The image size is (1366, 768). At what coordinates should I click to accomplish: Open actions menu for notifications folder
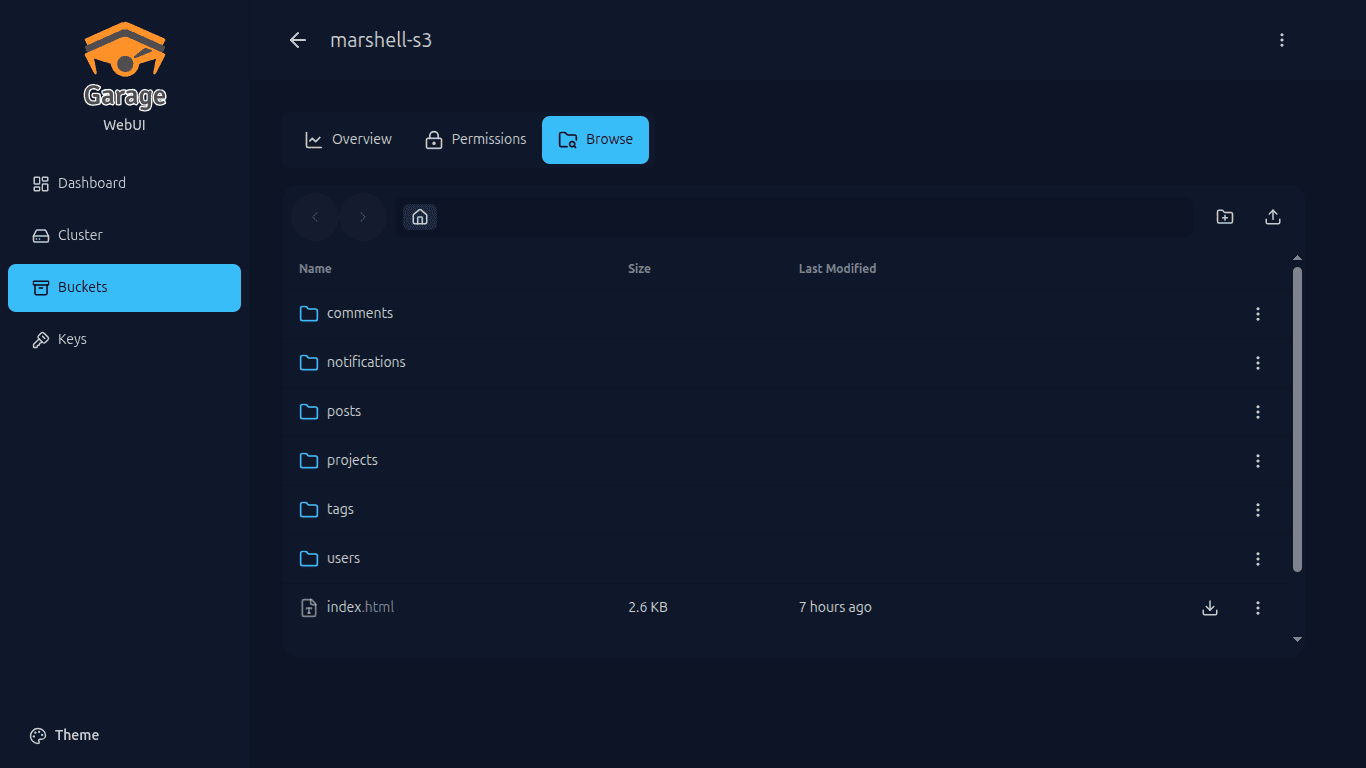click(1258, 363)
